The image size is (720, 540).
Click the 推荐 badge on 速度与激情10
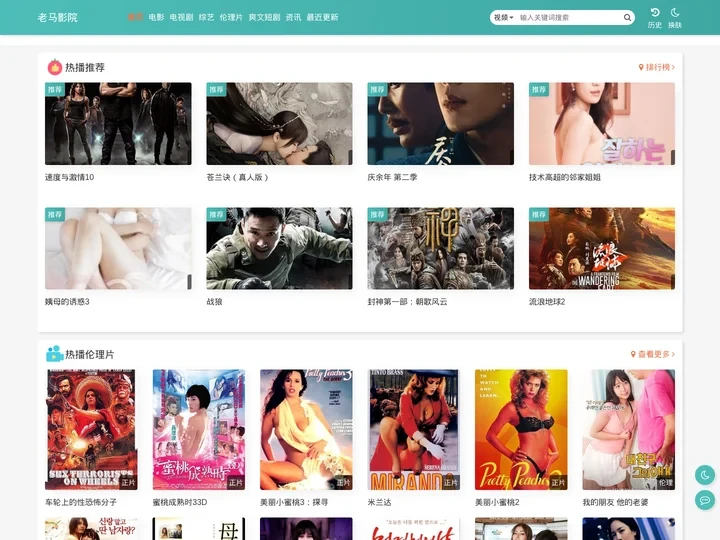55,90
